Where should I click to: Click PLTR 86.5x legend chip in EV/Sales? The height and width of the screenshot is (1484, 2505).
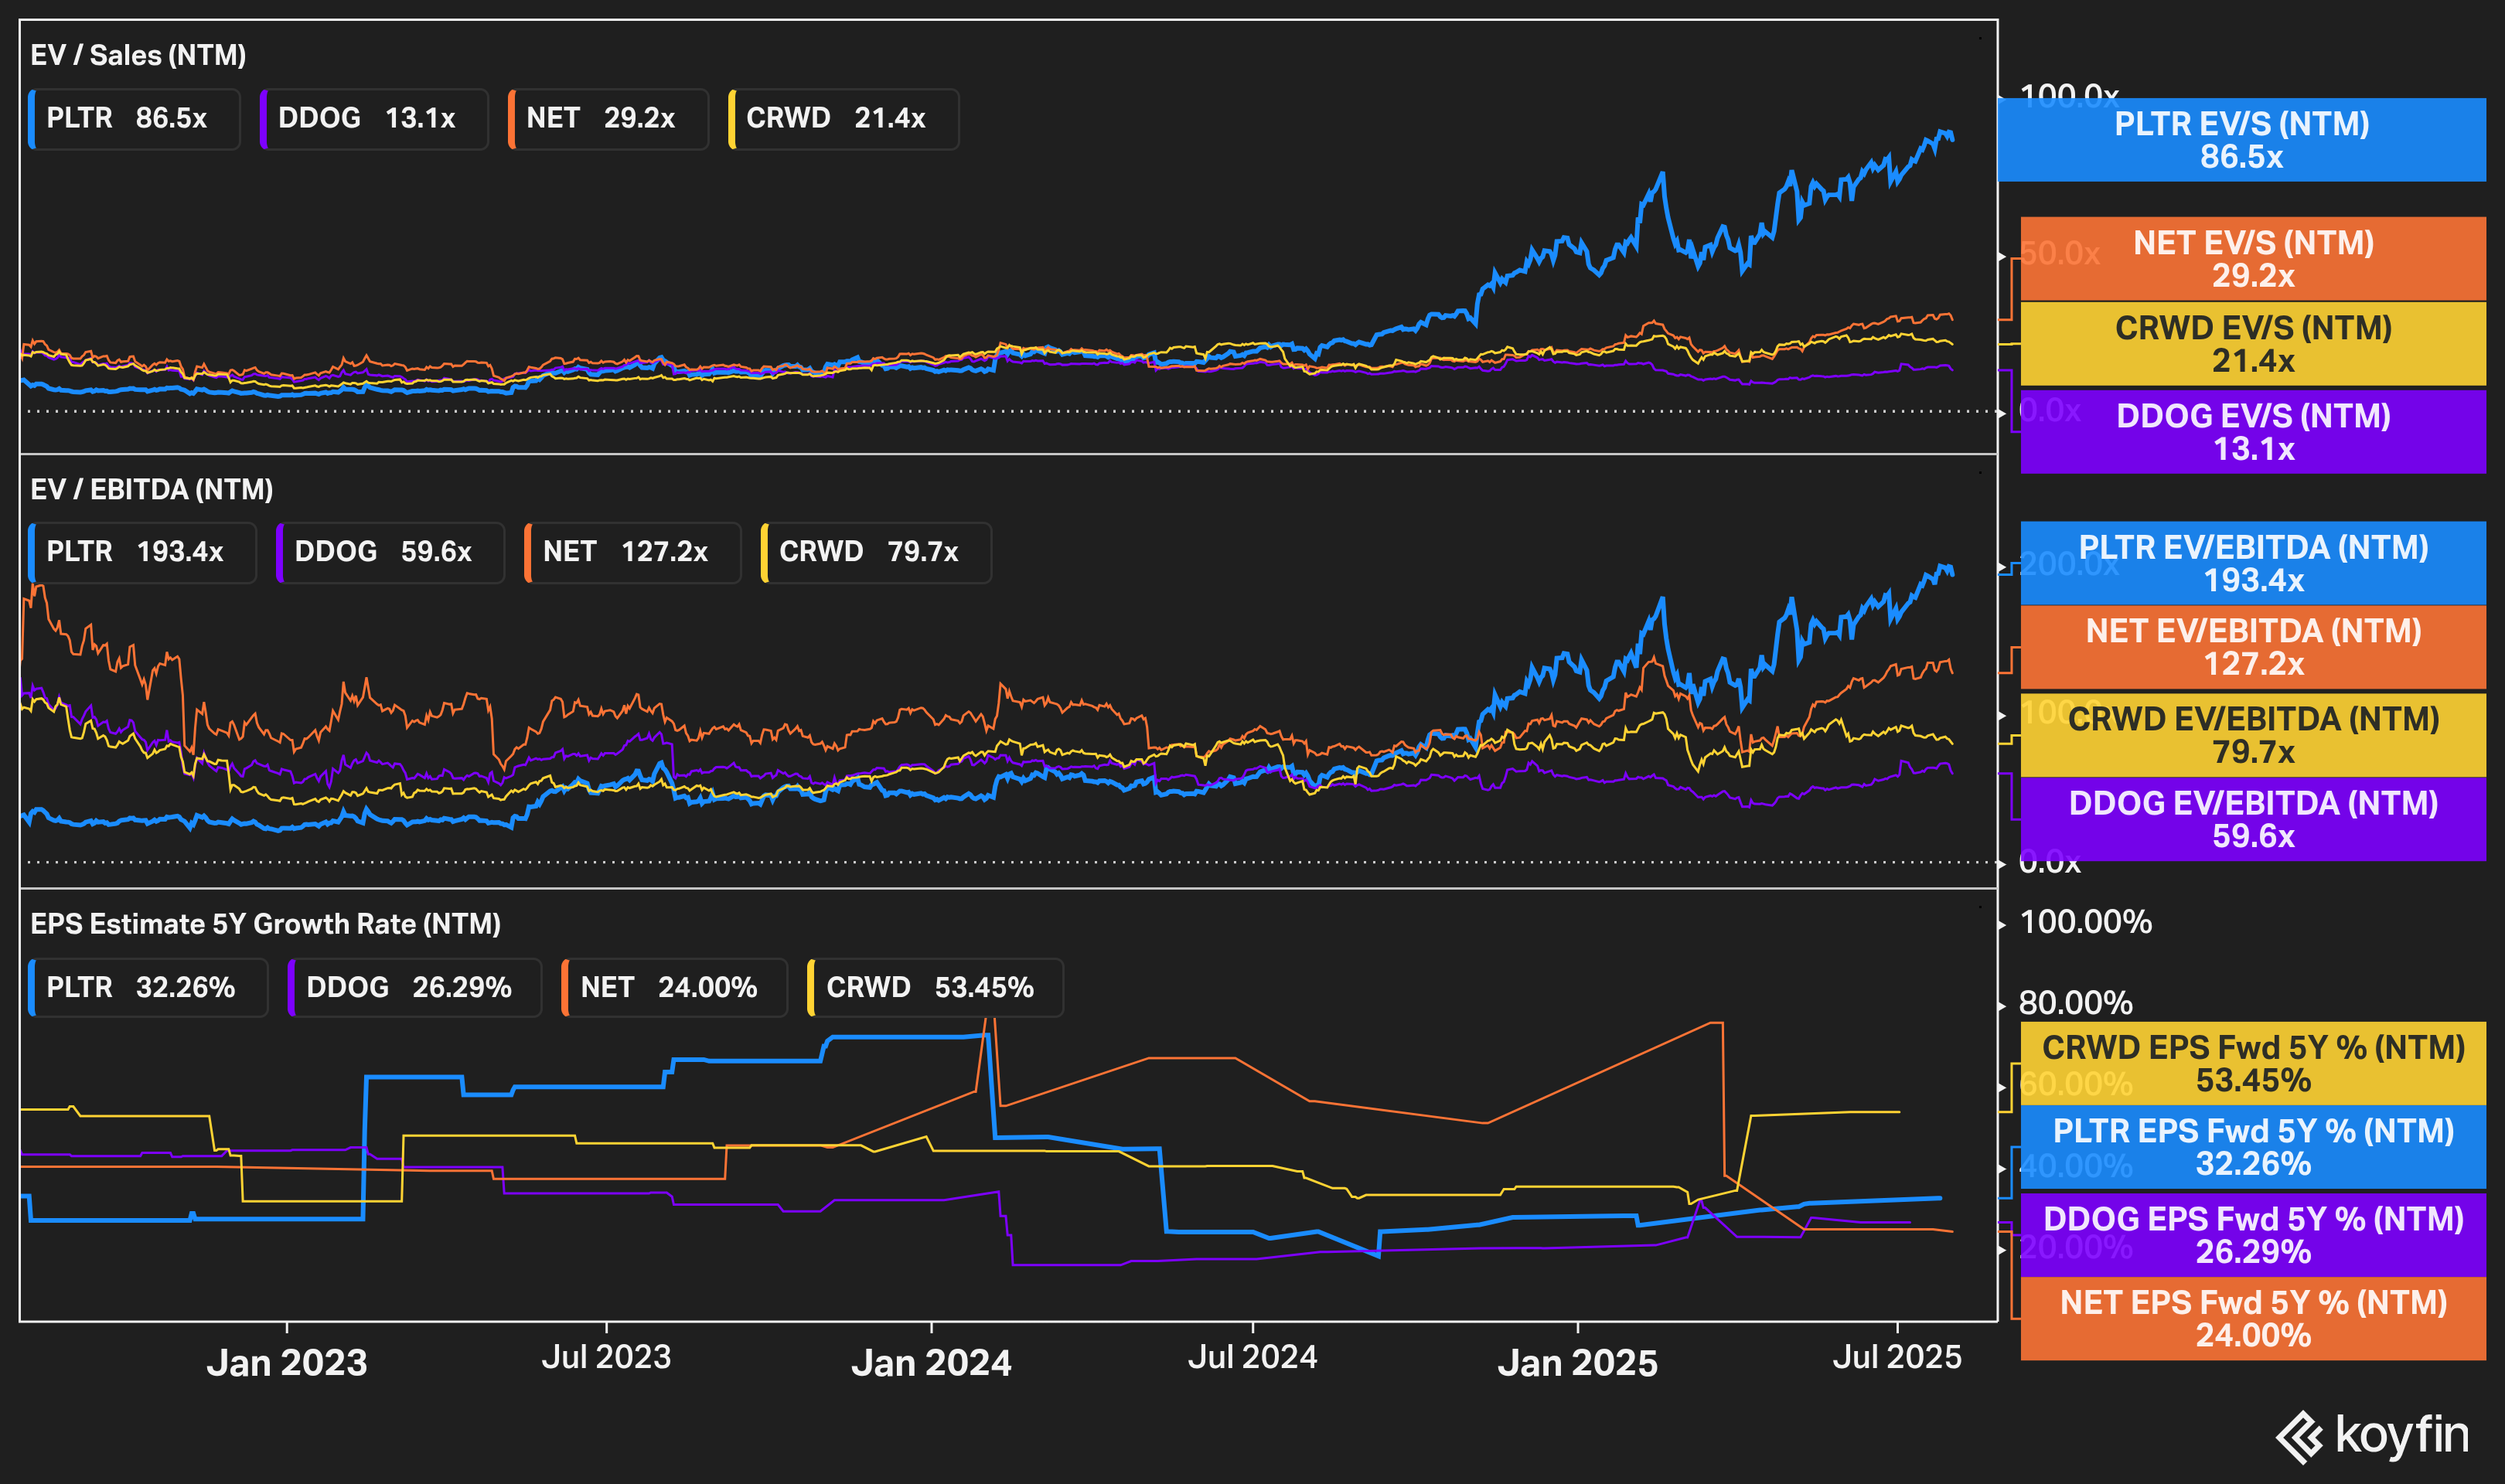(134, 119)
